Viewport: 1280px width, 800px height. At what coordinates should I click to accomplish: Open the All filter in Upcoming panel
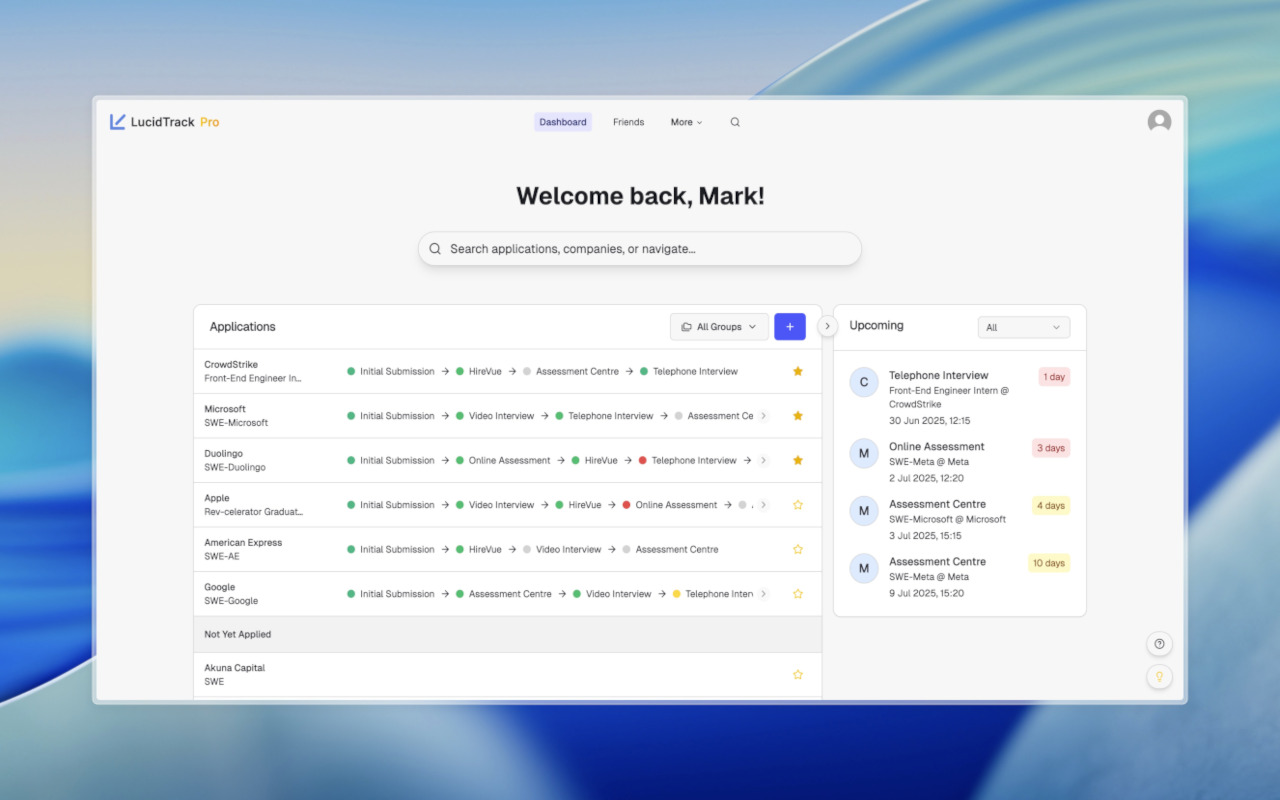1023,326
